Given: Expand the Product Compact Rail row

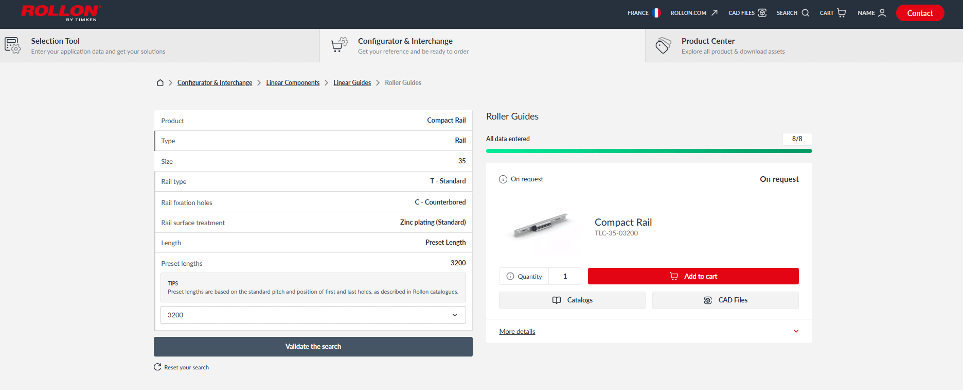Looking at the screenshot, I should tap(313, 121).
